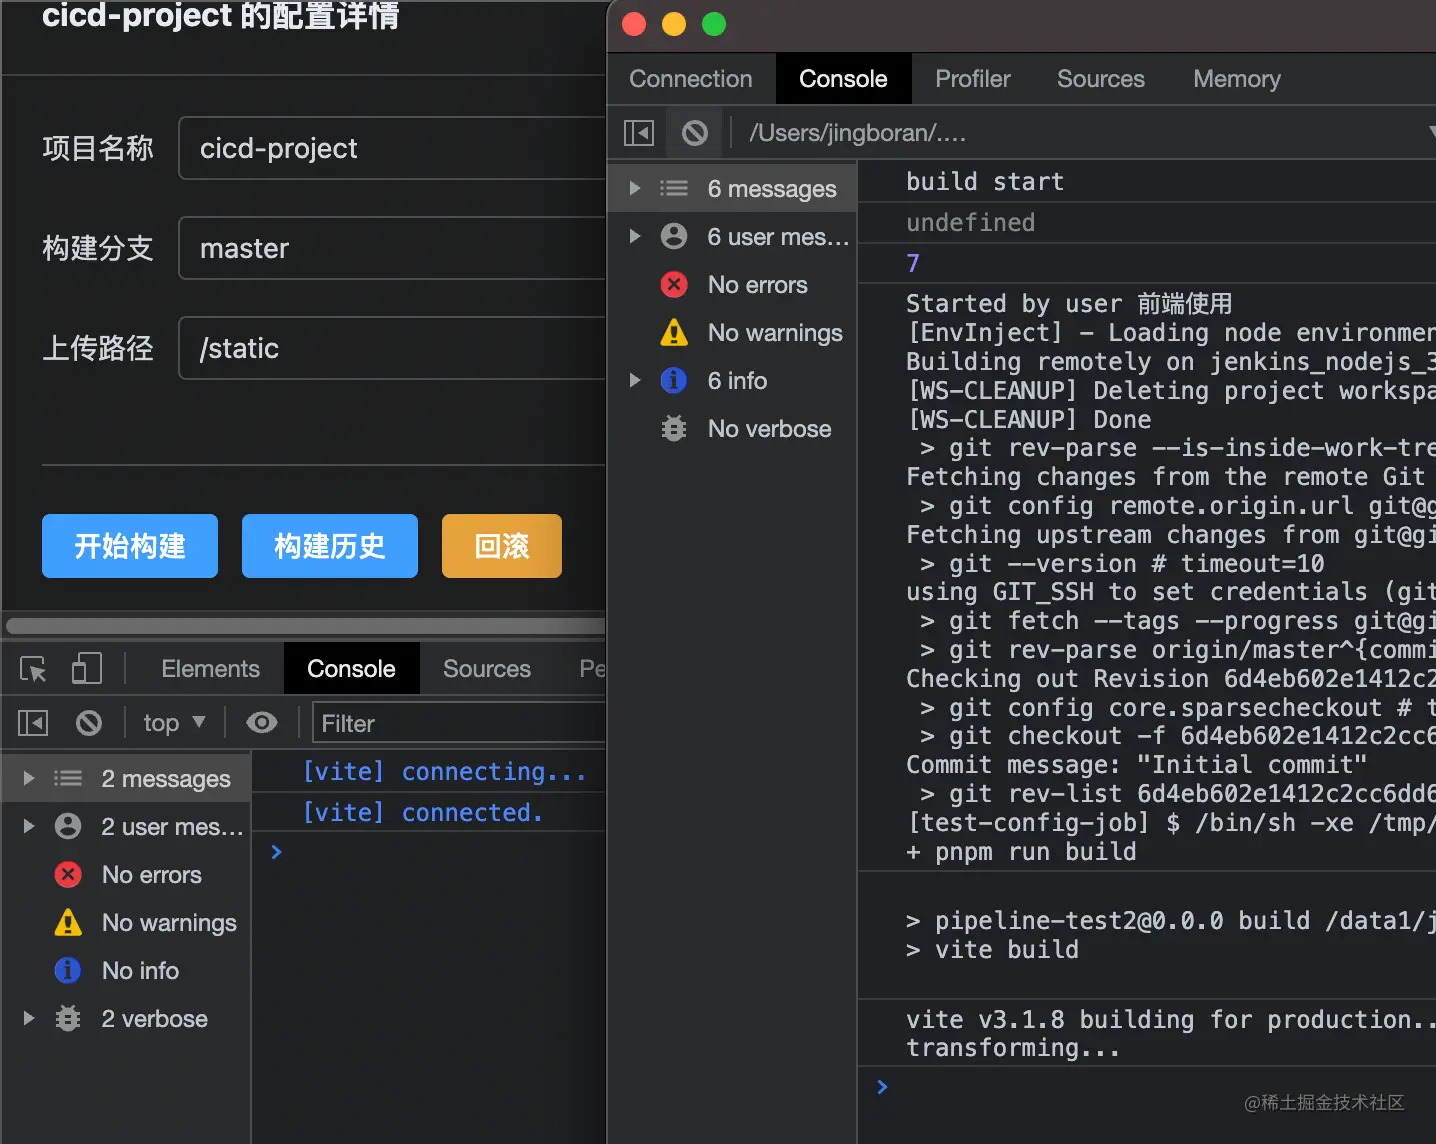The width and height of the screenshot is (1436, 1144).
Task: Click the 'transforming...' log line
Action: [x=1013, y=1047]
